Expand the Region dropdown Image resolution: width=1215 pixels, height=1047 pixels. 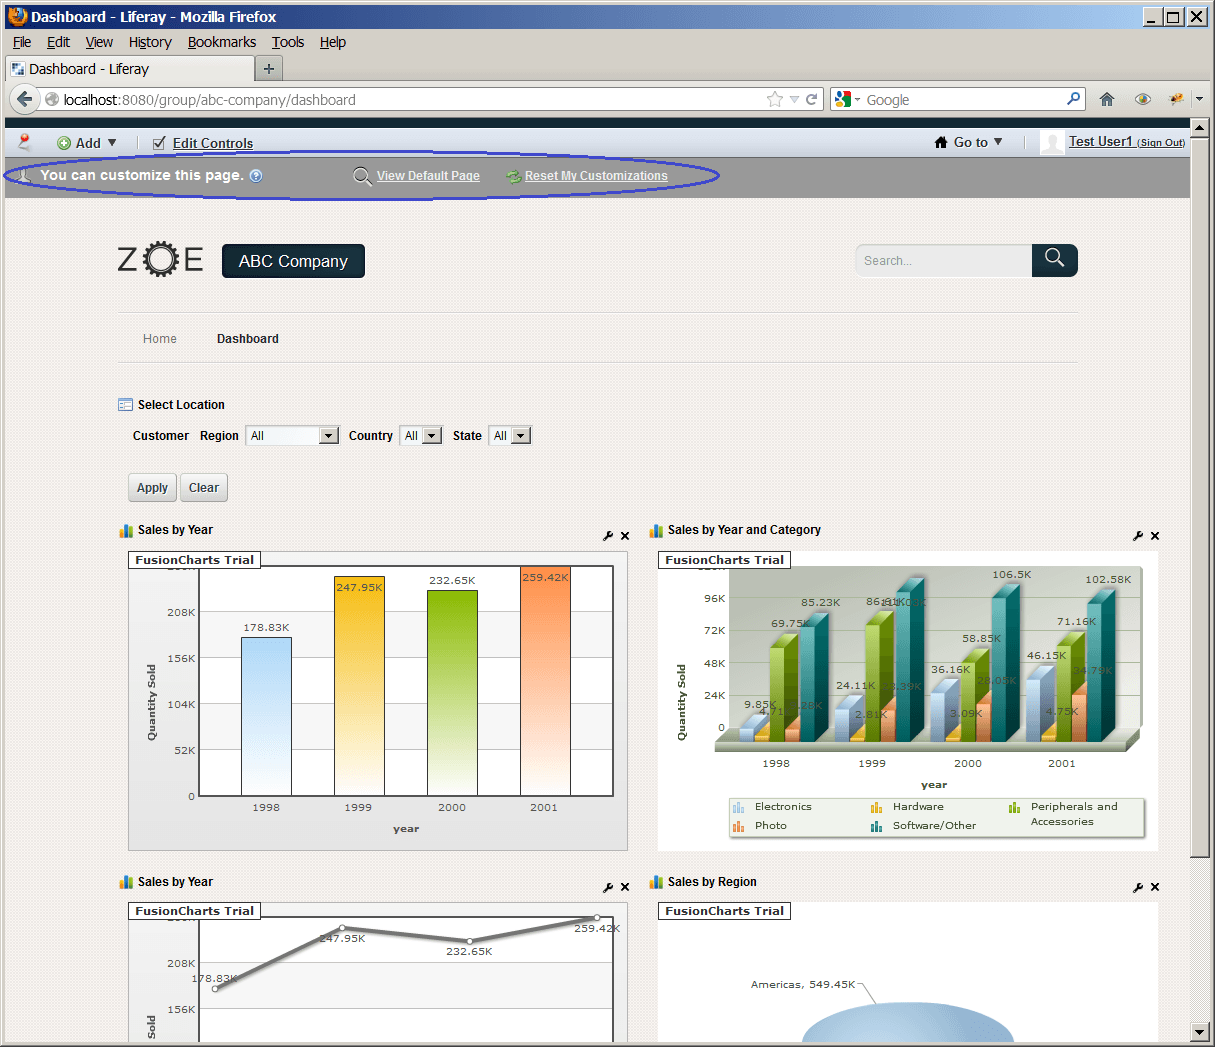coord(328,436)
